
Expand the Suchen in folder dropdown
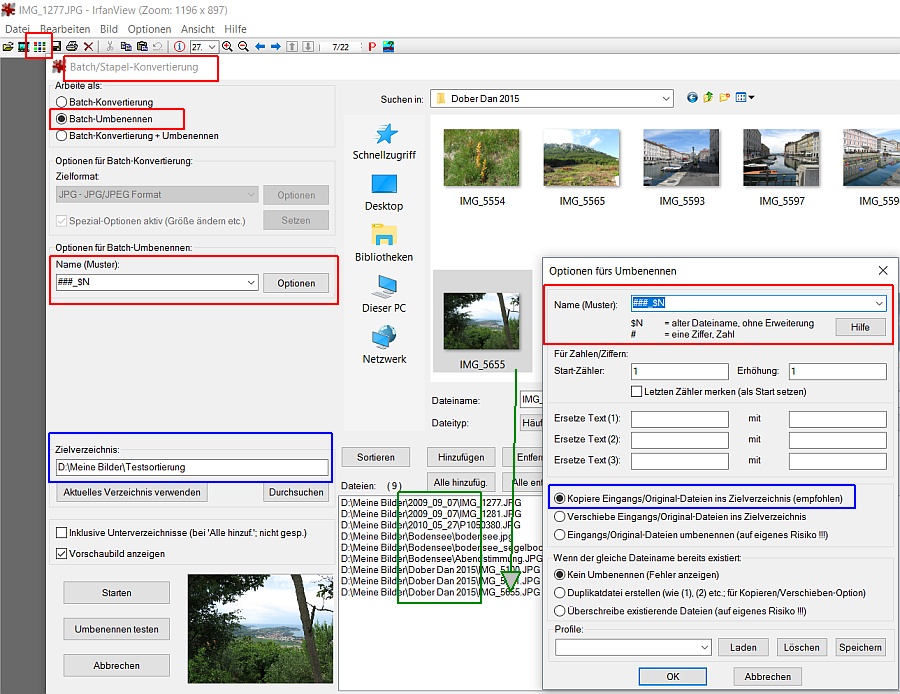(x=666, y=99)
